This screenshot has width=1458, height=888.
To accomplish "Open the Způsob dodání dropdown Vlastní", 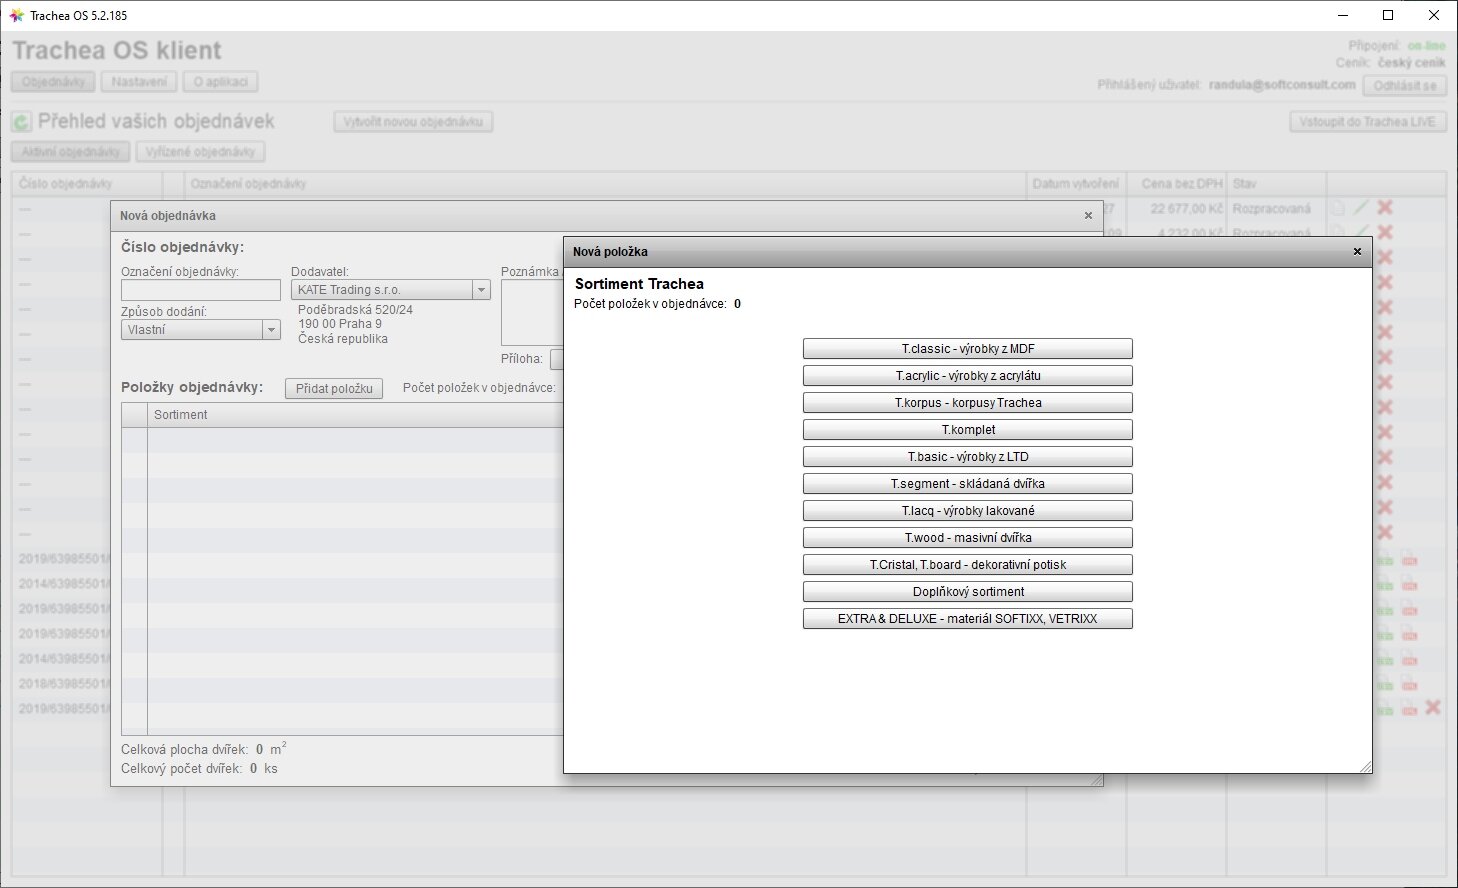I will click(x=201, y=330).
